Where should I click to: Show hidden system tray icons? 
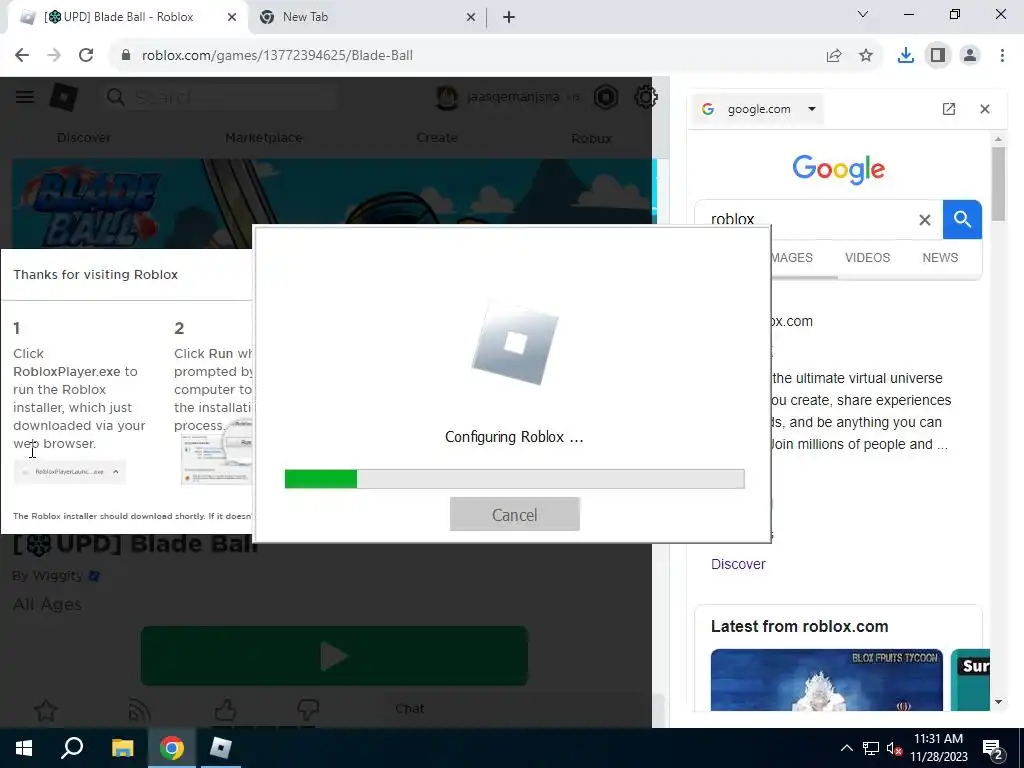point(846,748)
